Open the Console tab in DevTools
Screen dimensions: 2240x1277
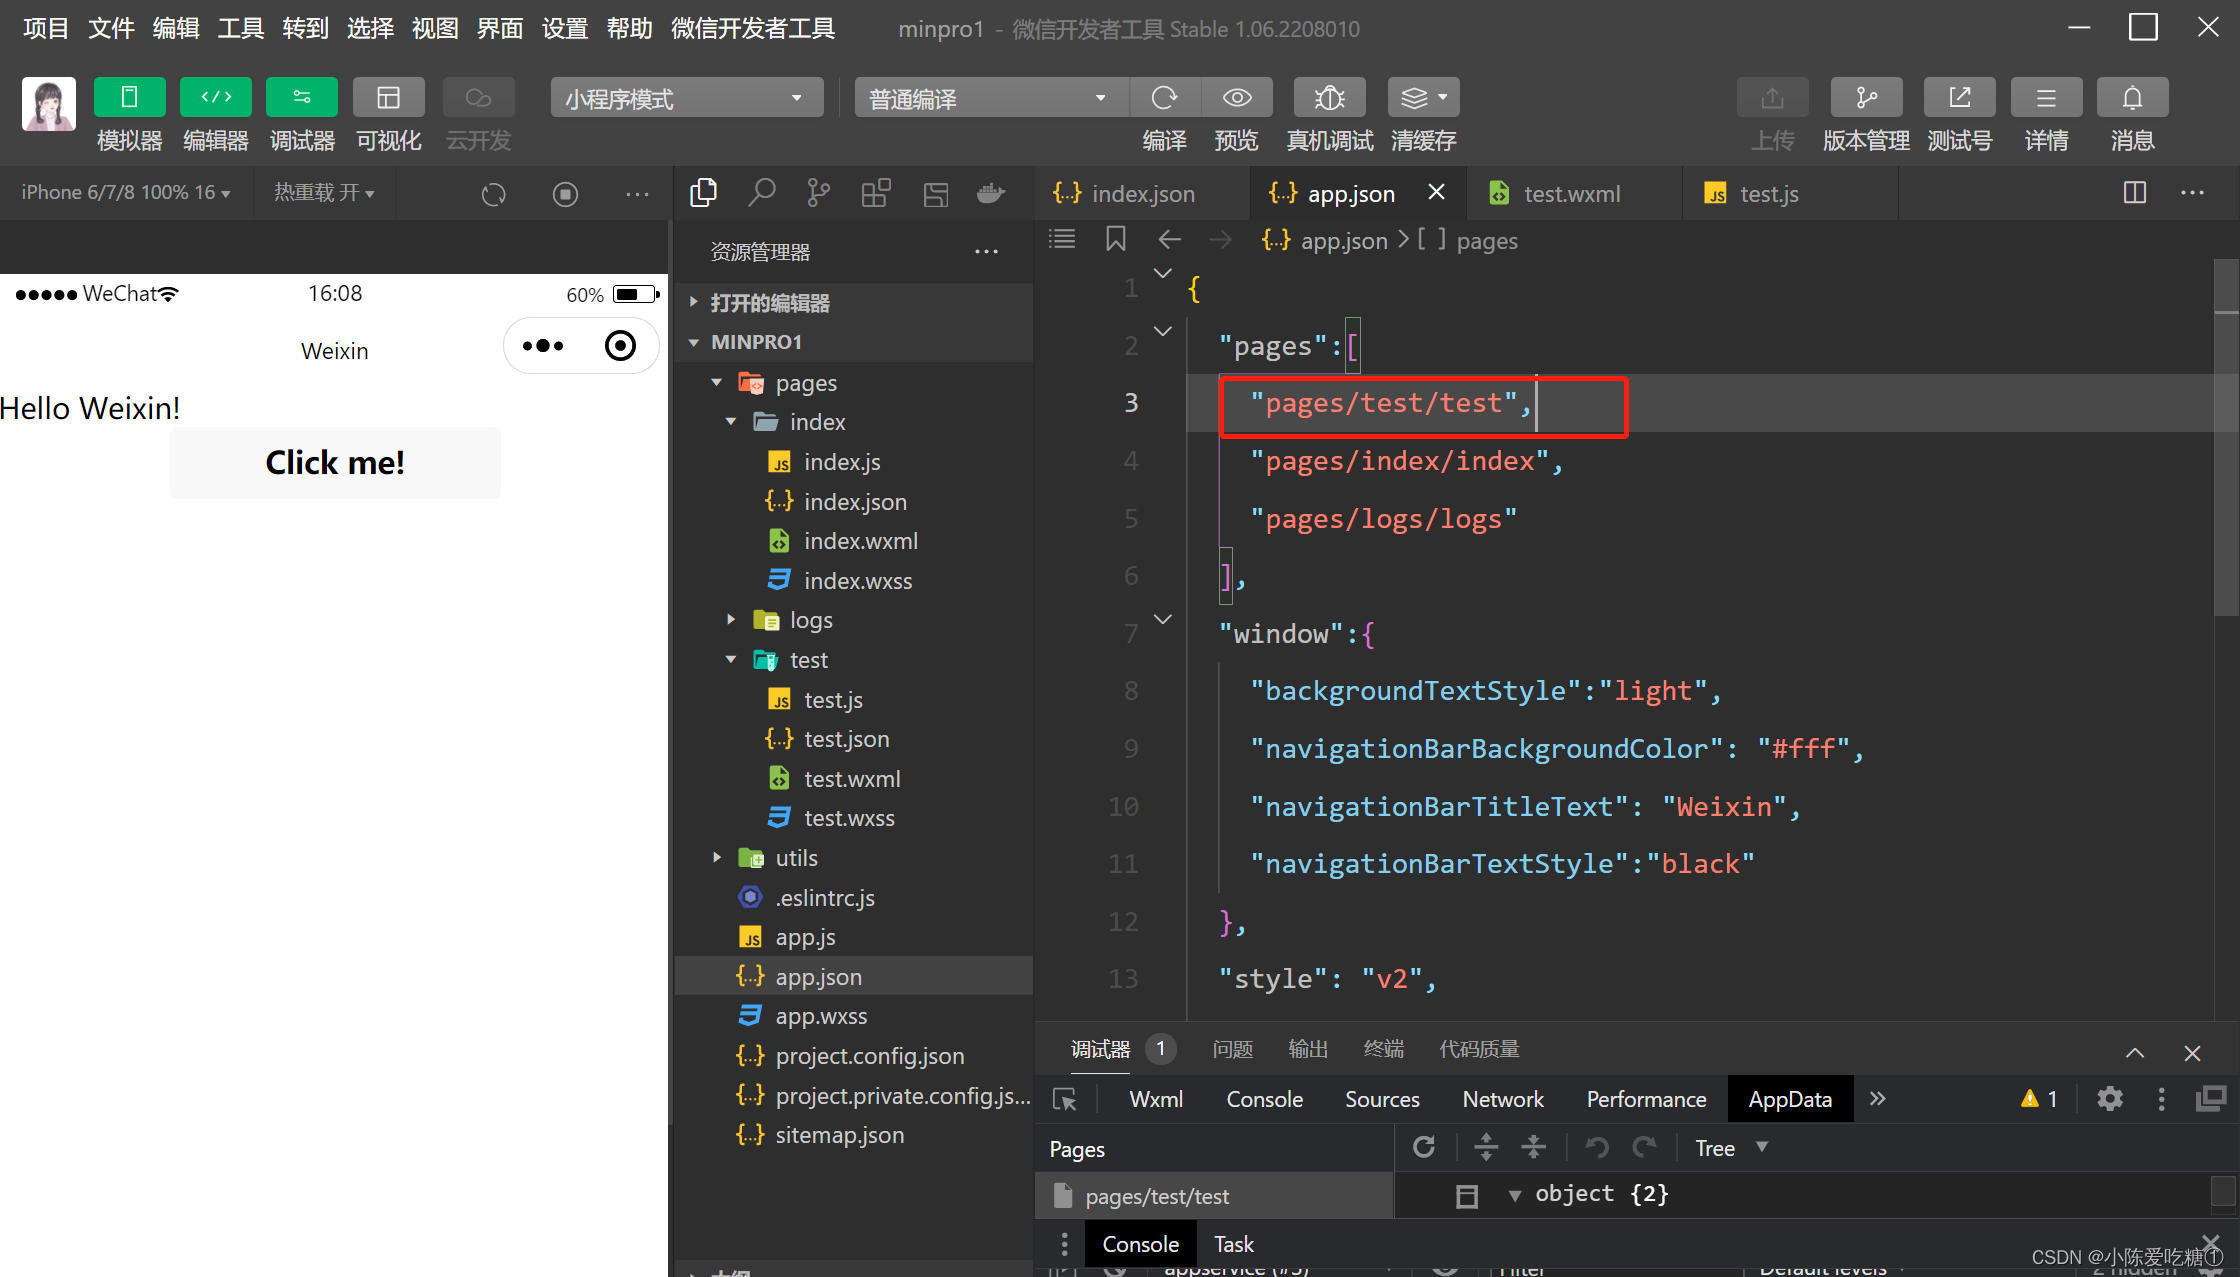tap(1264, 1099)
